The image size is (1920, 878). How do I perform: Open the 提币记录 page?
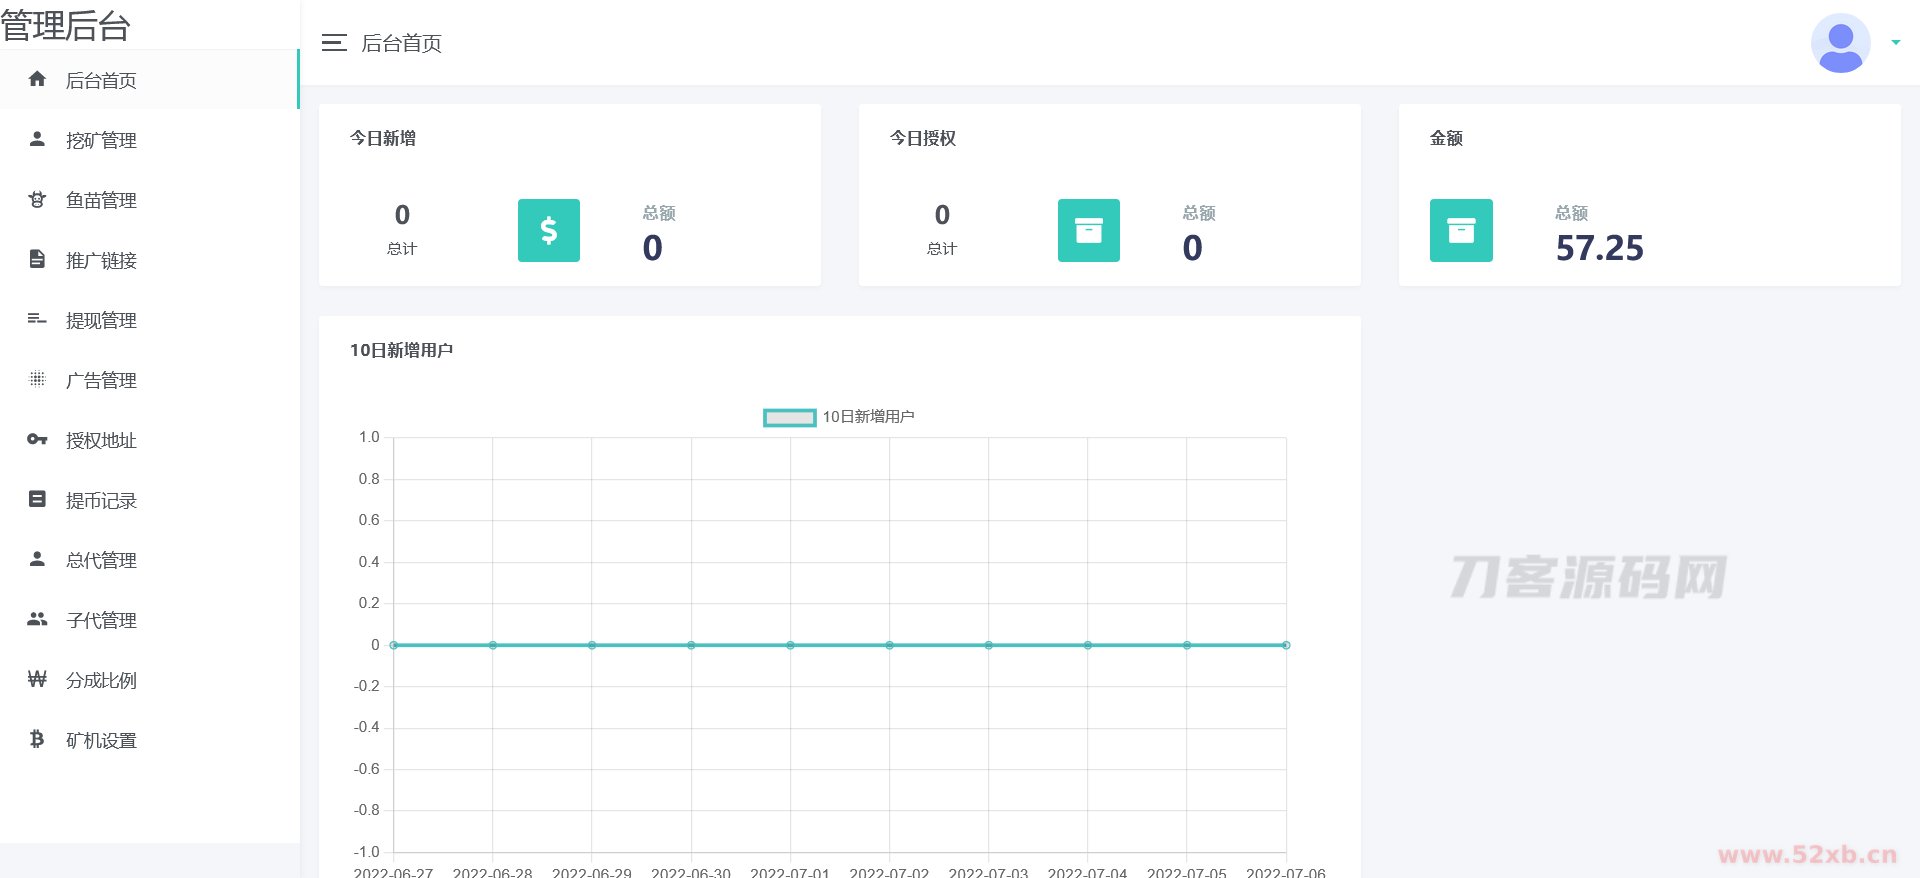point(101,500)
